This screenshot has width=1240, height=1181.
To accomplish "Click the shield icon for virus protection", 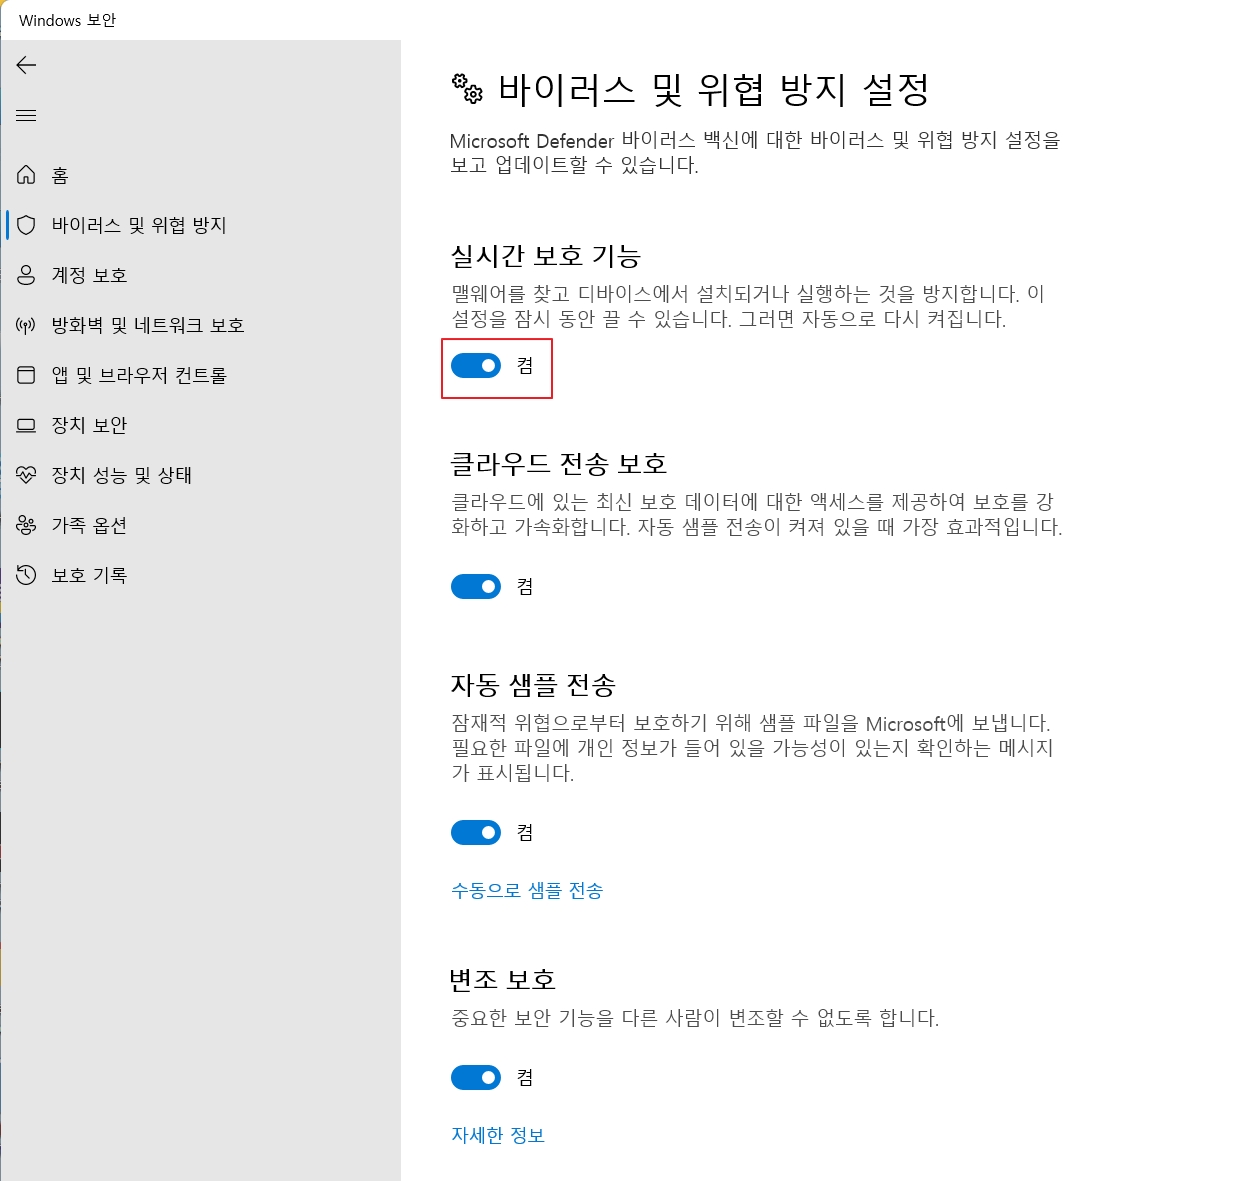I will 27,225.
